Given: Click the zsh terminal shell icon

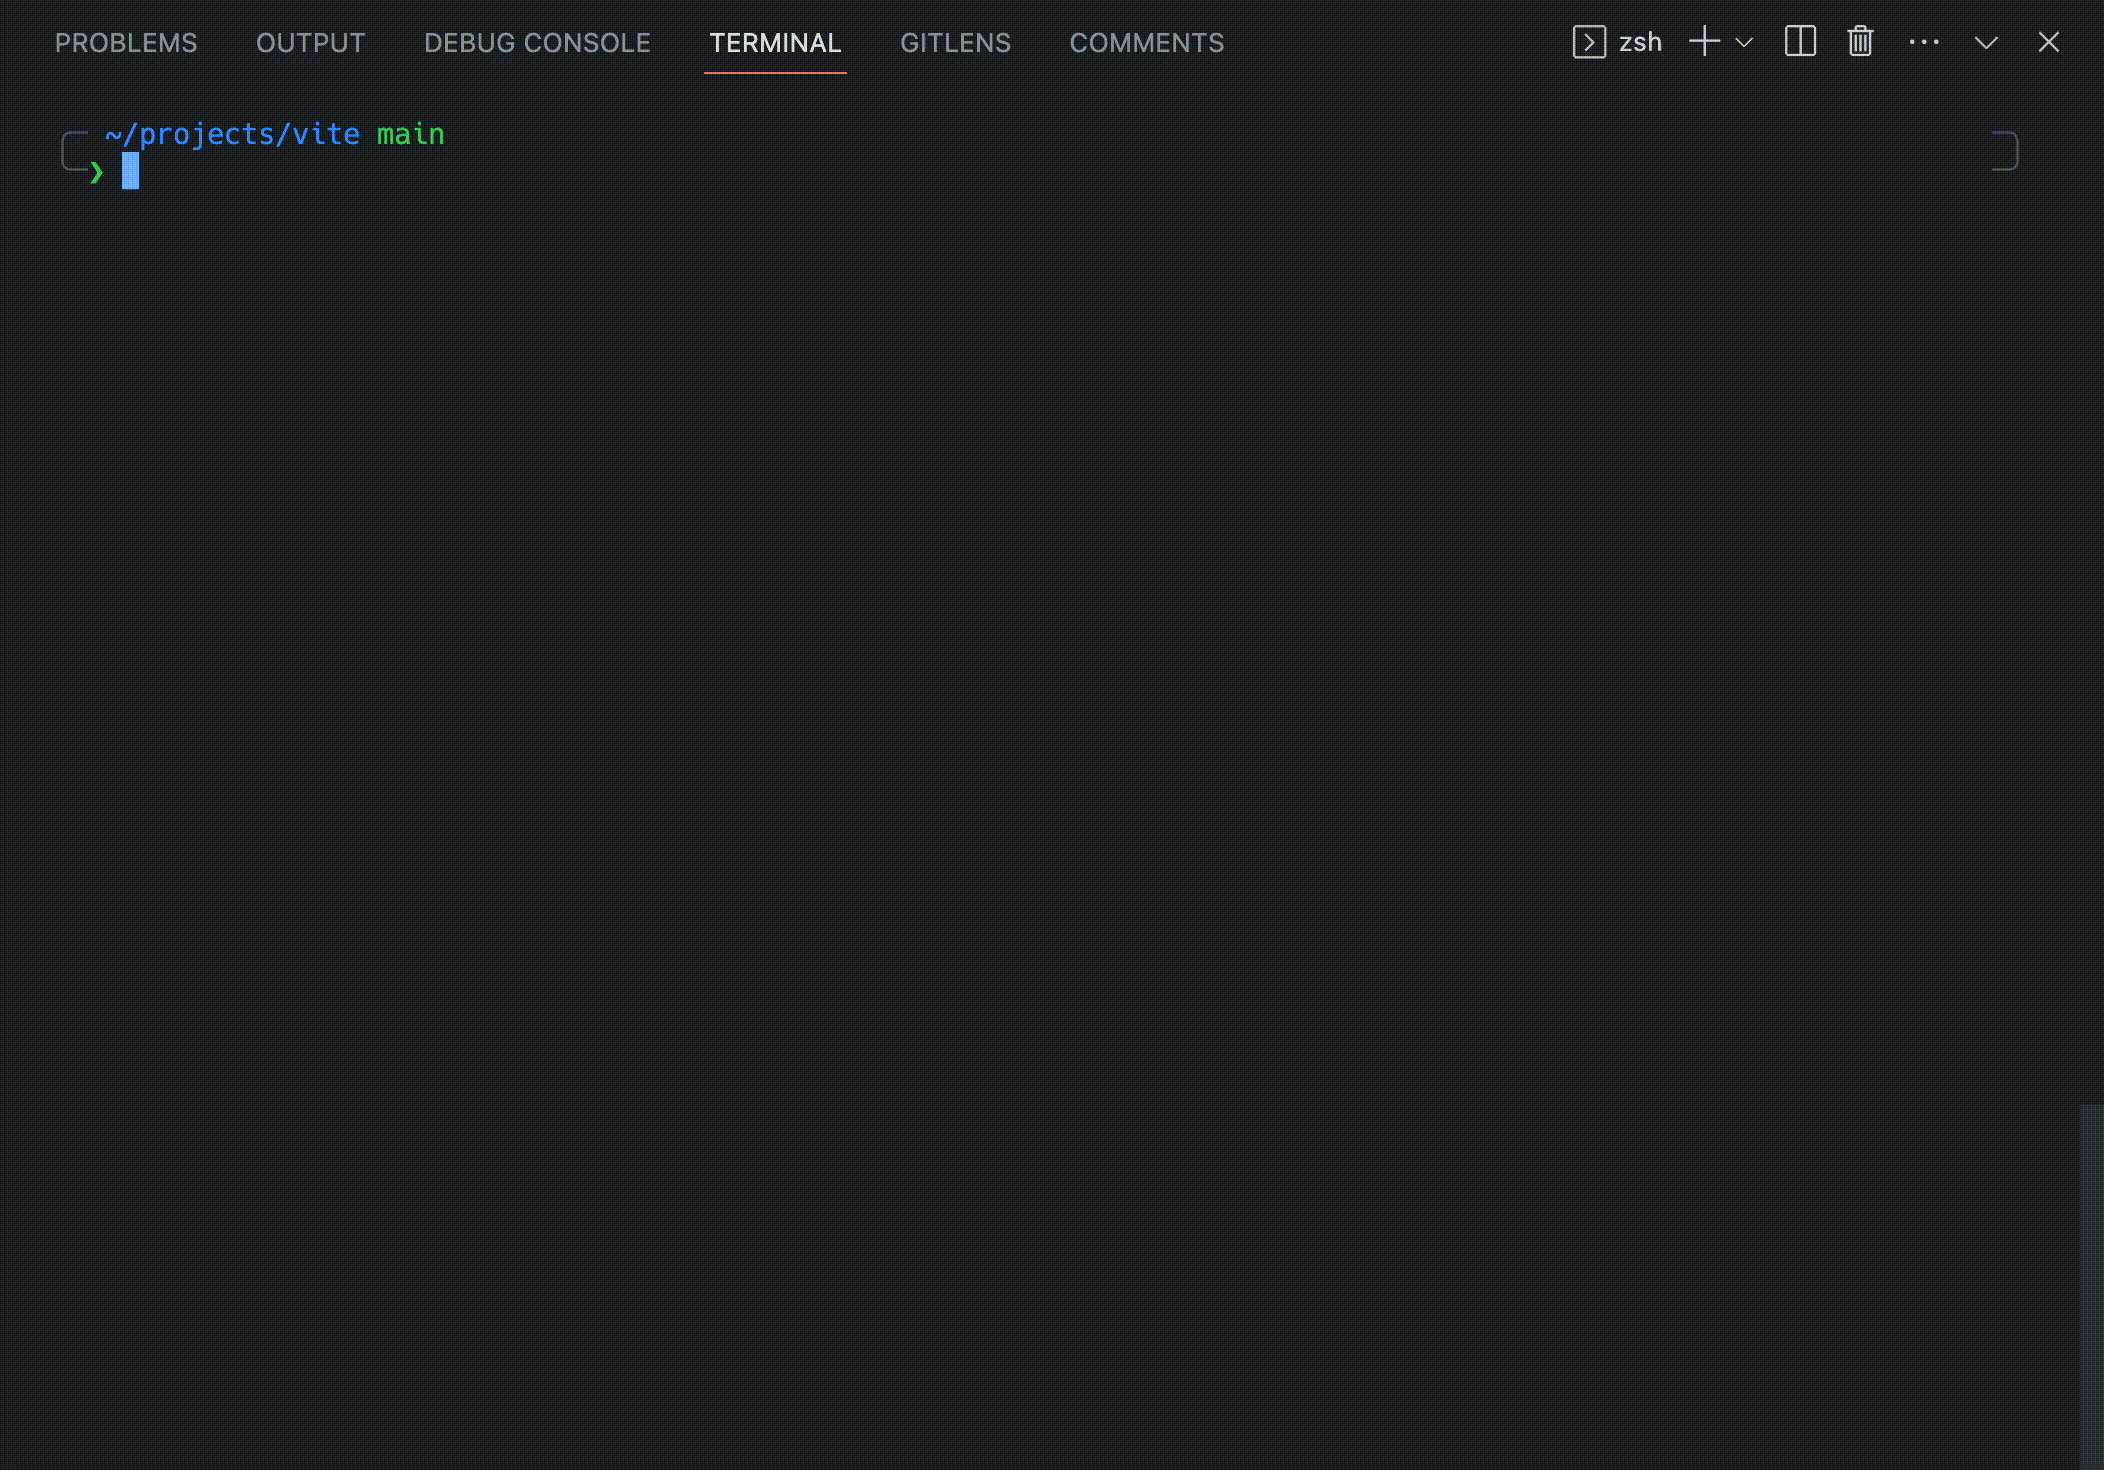Looking at the screenshot, I should pos(1589,42).
